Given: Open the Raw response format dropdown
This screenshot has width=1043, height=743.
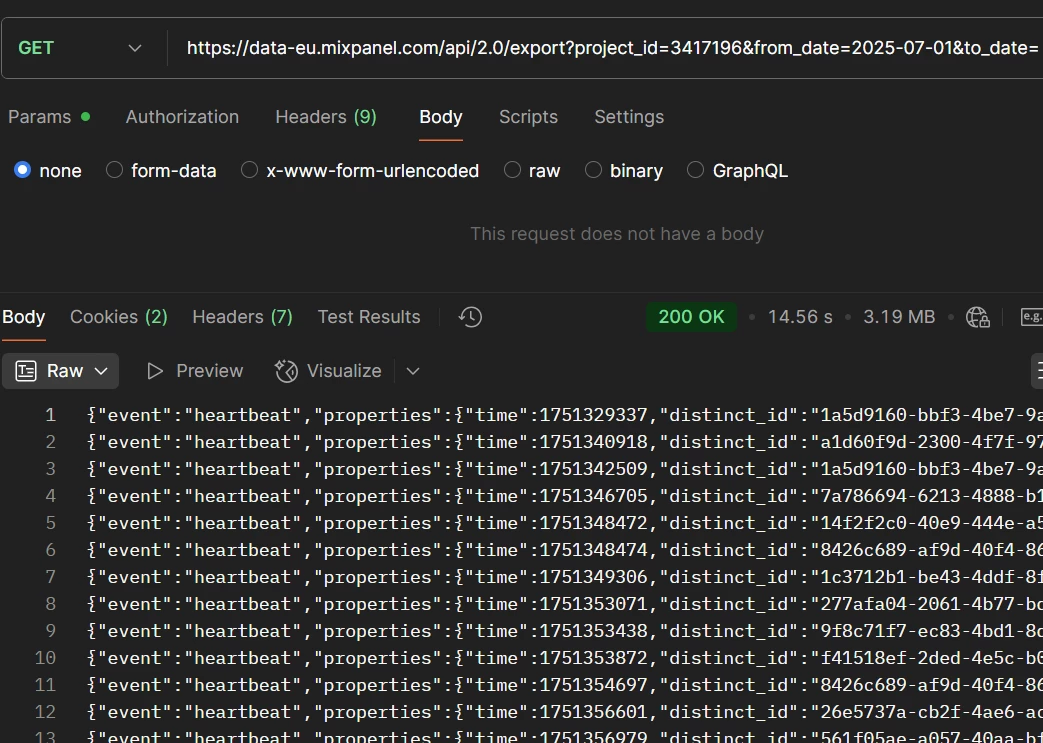Looking at the screenshot, I should pyautogui.click(x=61, y=371).
